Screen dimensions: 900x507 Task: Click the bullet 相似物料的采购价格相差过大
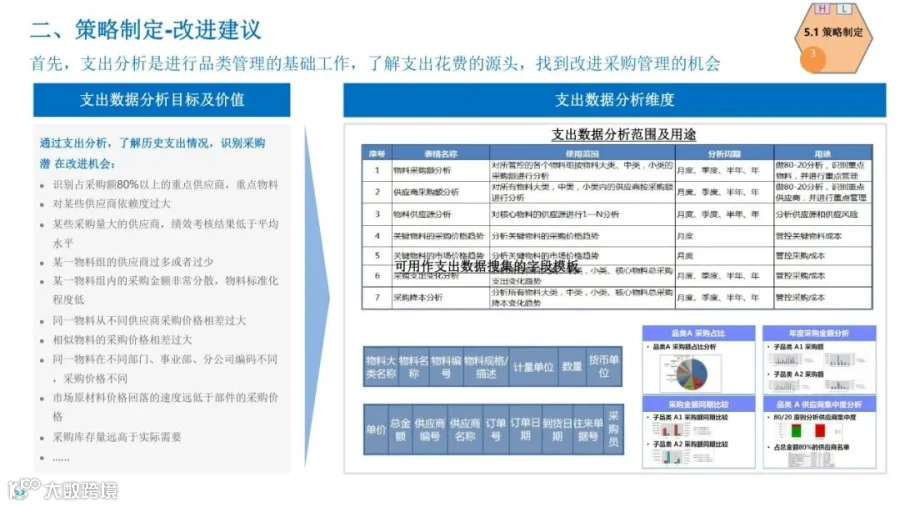pos(122,340)
